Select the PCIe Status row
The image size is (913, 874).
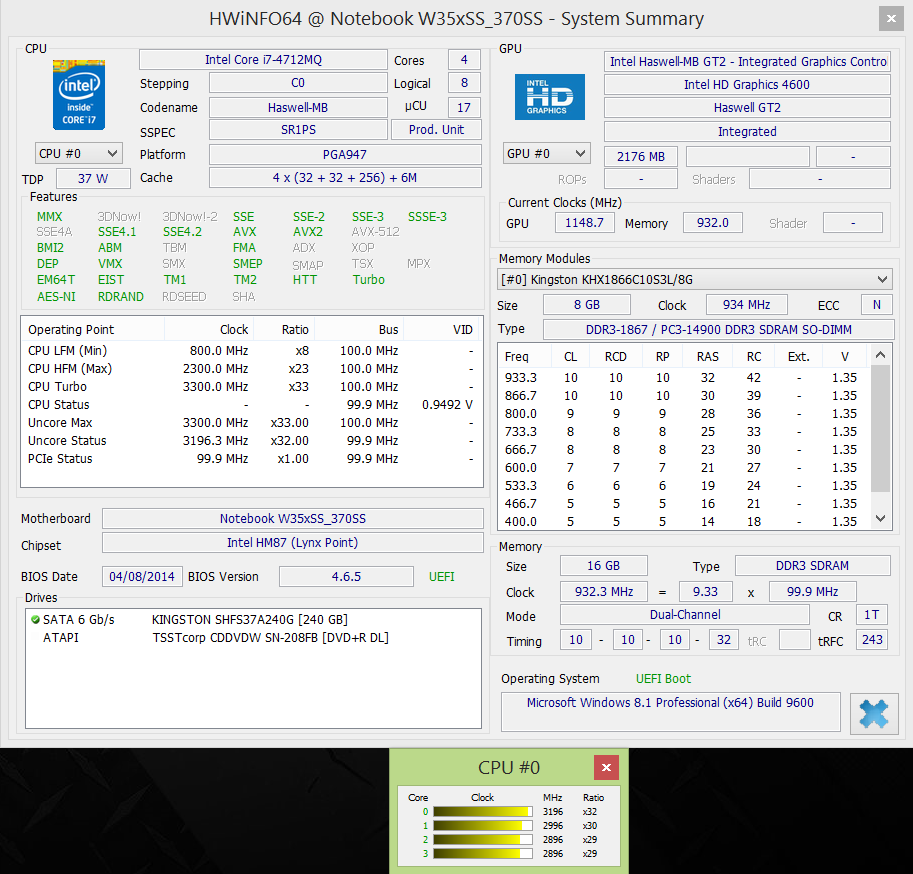pos(252,459)
